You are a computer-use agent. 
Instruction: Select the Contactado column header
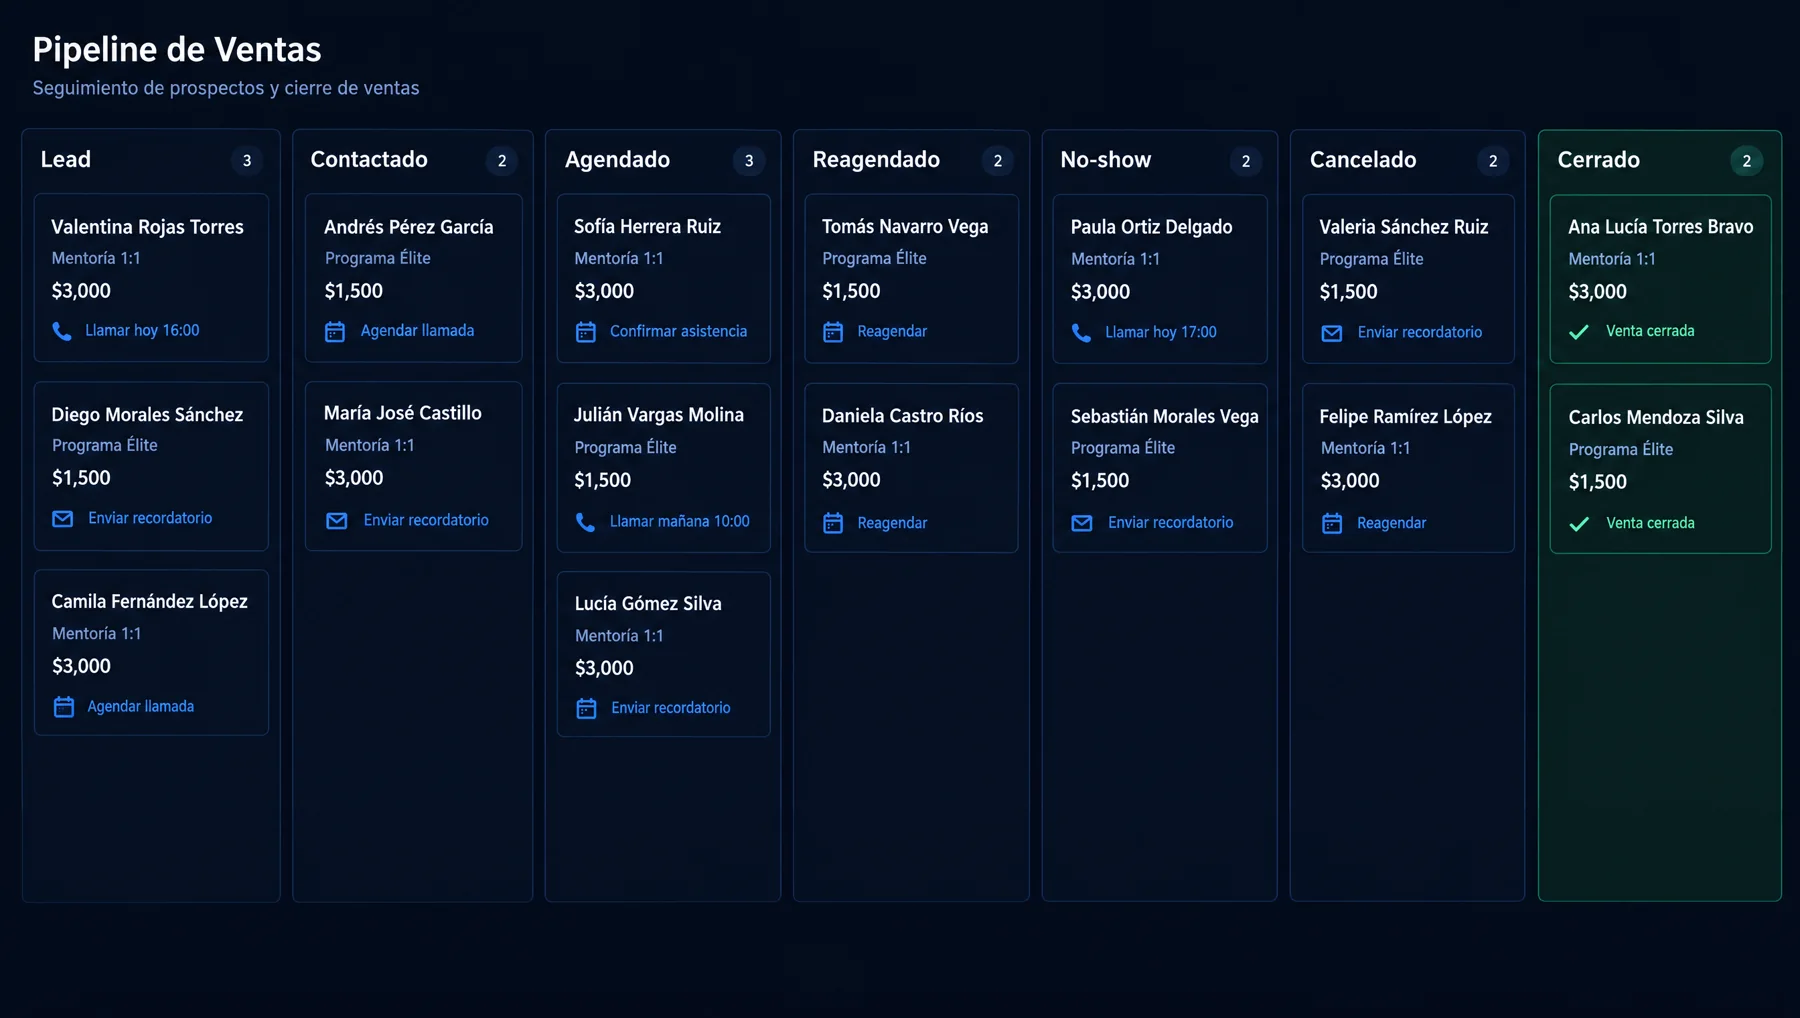tap(369, 160)
